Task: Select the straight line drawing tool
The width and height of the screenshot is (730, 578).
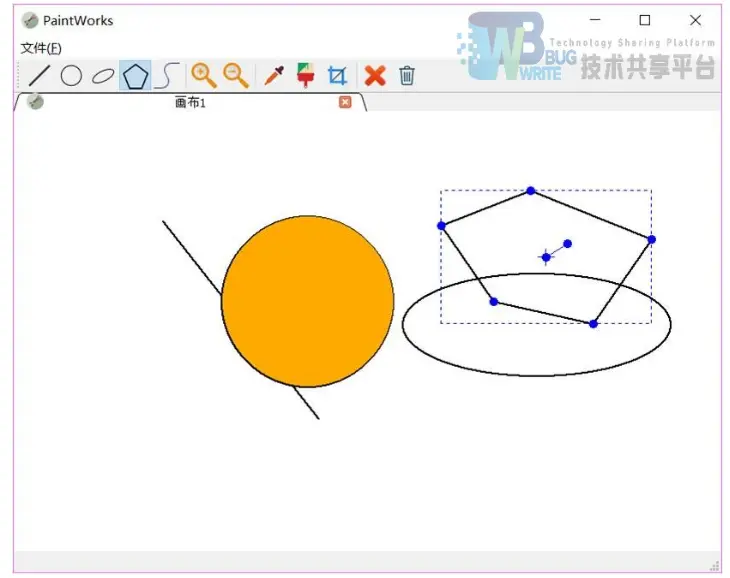Action: click(x=40, y=75)
